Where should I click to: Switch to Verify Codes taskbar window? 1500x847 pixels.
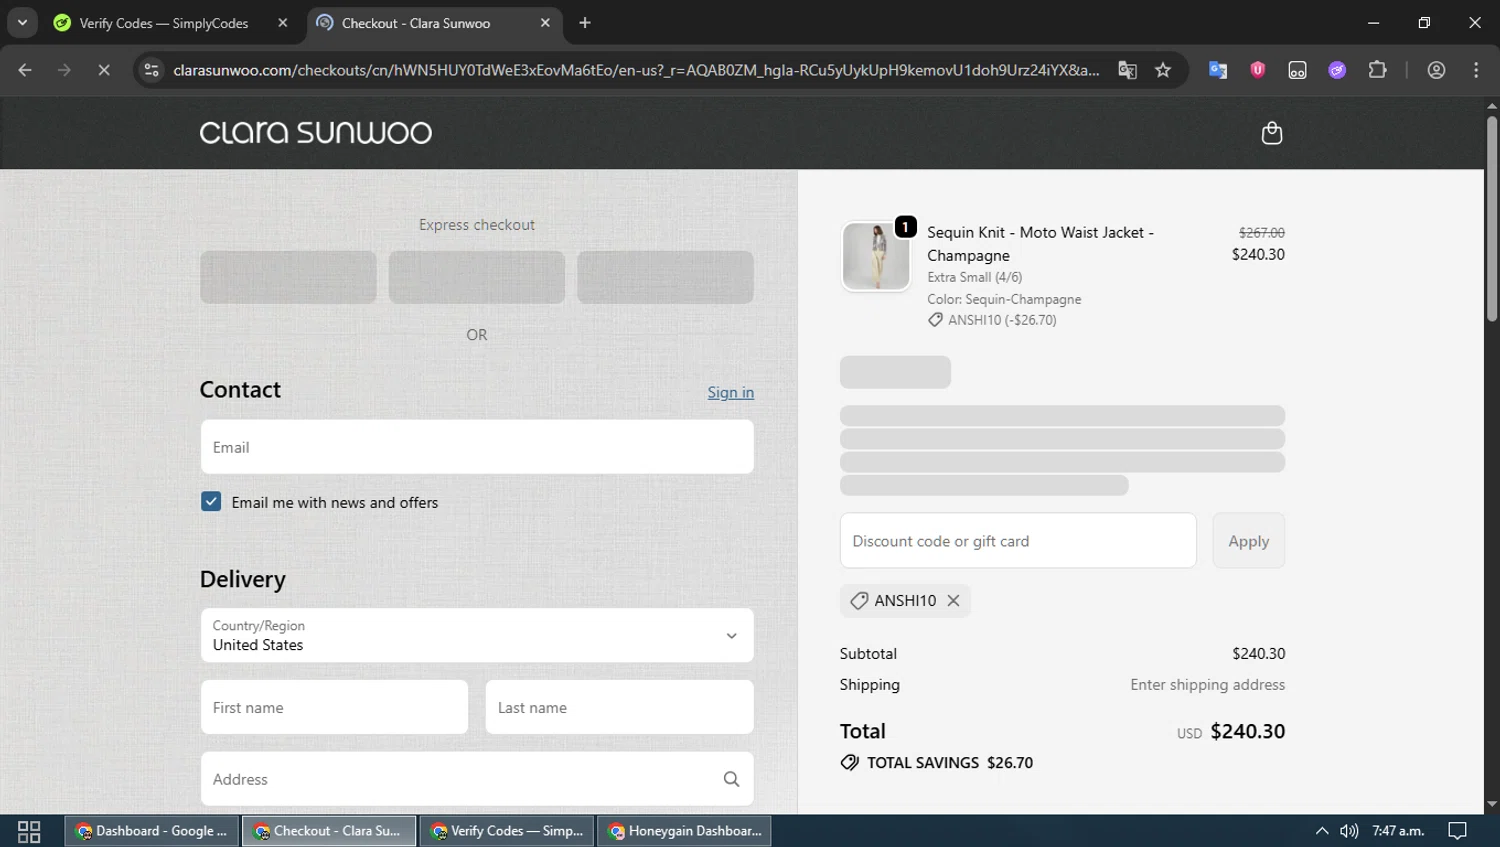[x=507, y=831]
